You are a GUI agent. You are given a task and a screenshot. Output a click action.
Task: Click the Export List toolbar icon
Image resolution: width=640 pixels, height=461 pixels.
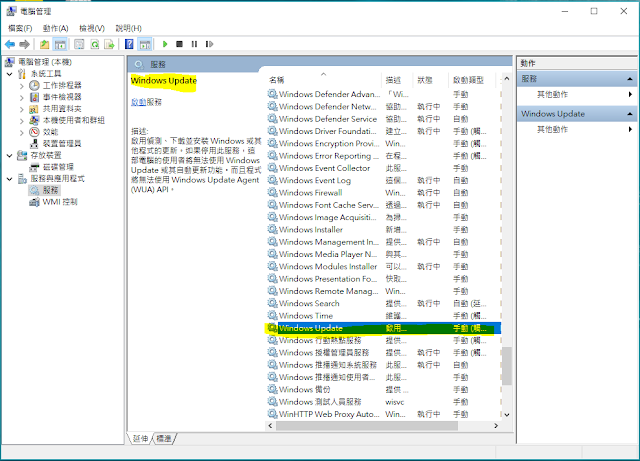click(x=109, y=44)
